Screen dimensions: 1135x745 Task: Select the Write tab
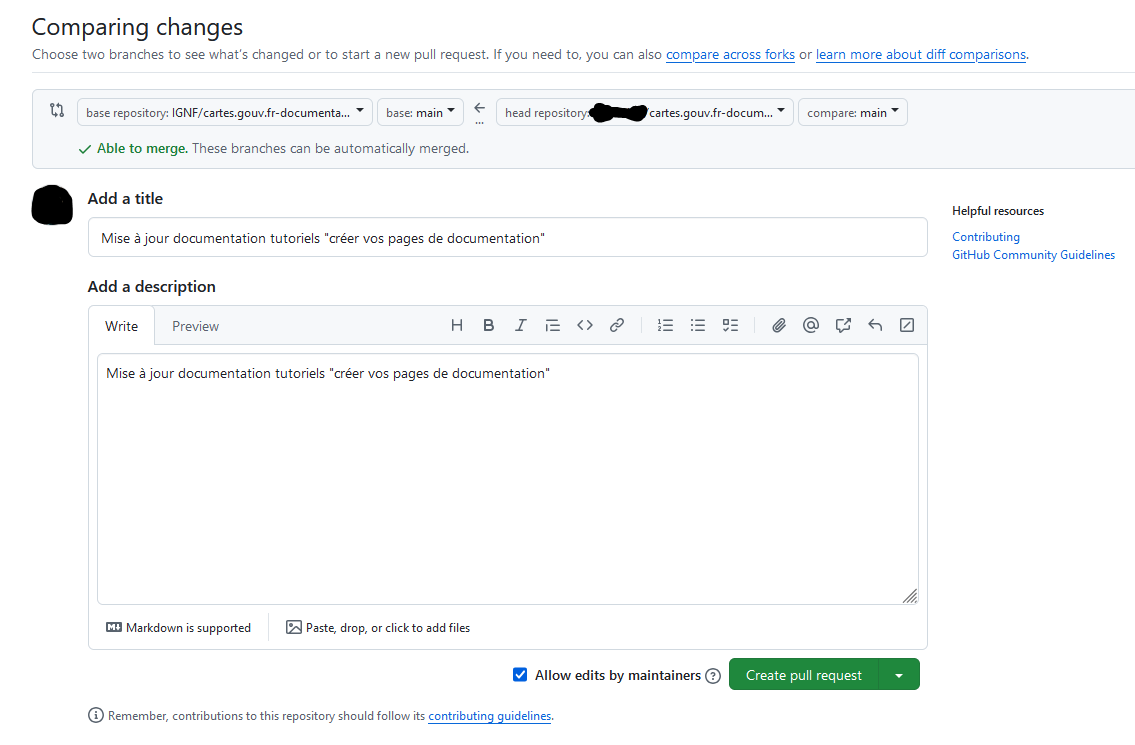121,325
